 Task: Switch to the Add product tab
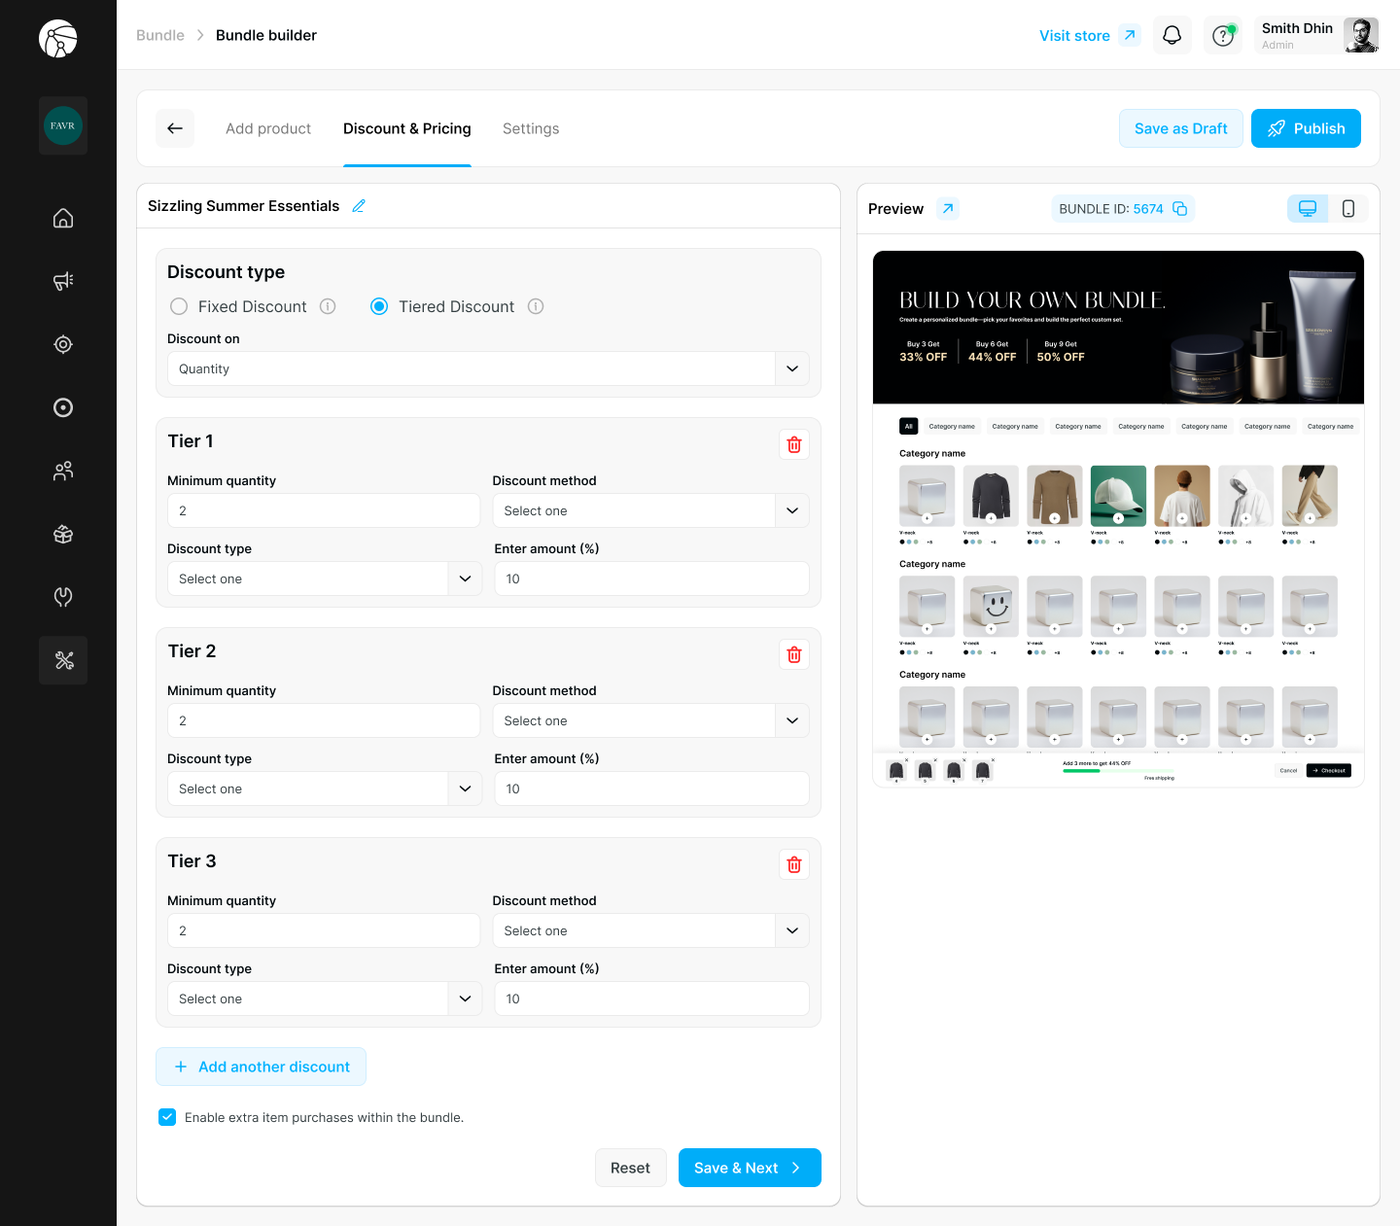pyautogui.click(x=268, y=128)
